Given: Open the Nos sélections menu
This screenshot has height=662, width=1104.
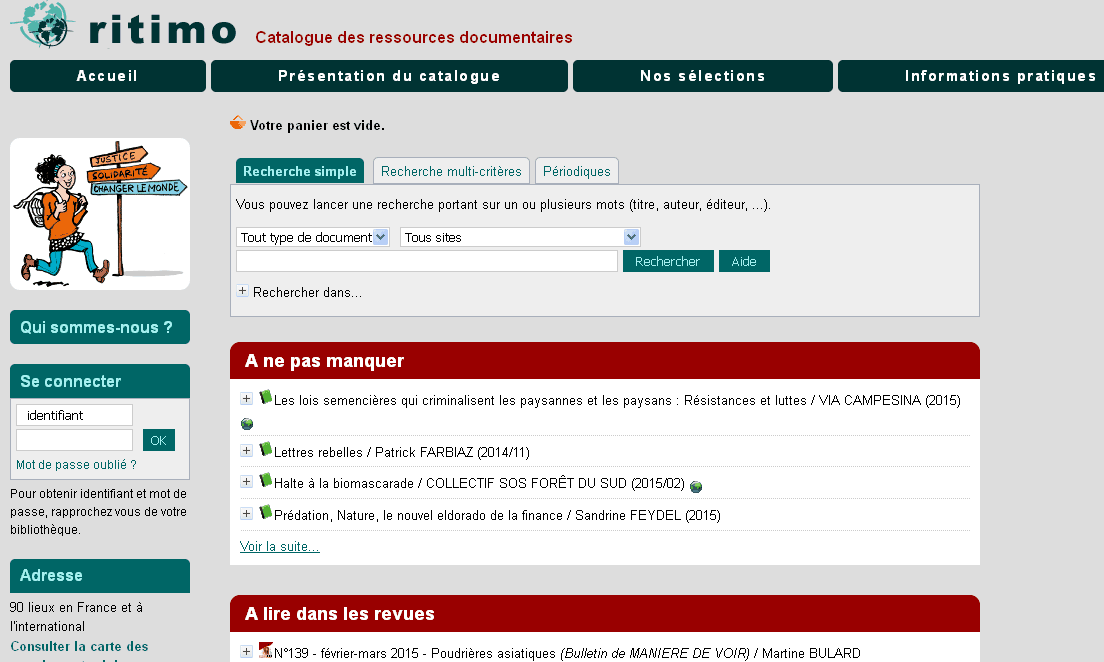Looking at the screenshot, I should (x=702, y=76).
